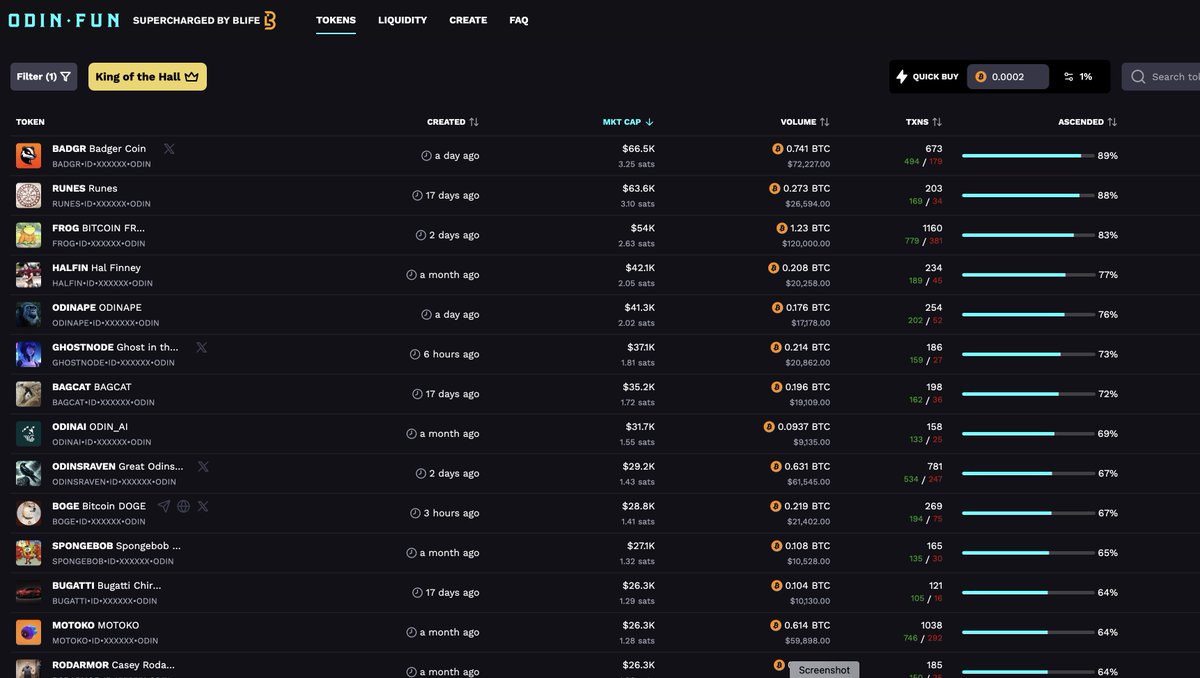Sort the table by Ascended percent
The width and height of the screenshot is (1200, 678).
click(x=1088, y=122)
